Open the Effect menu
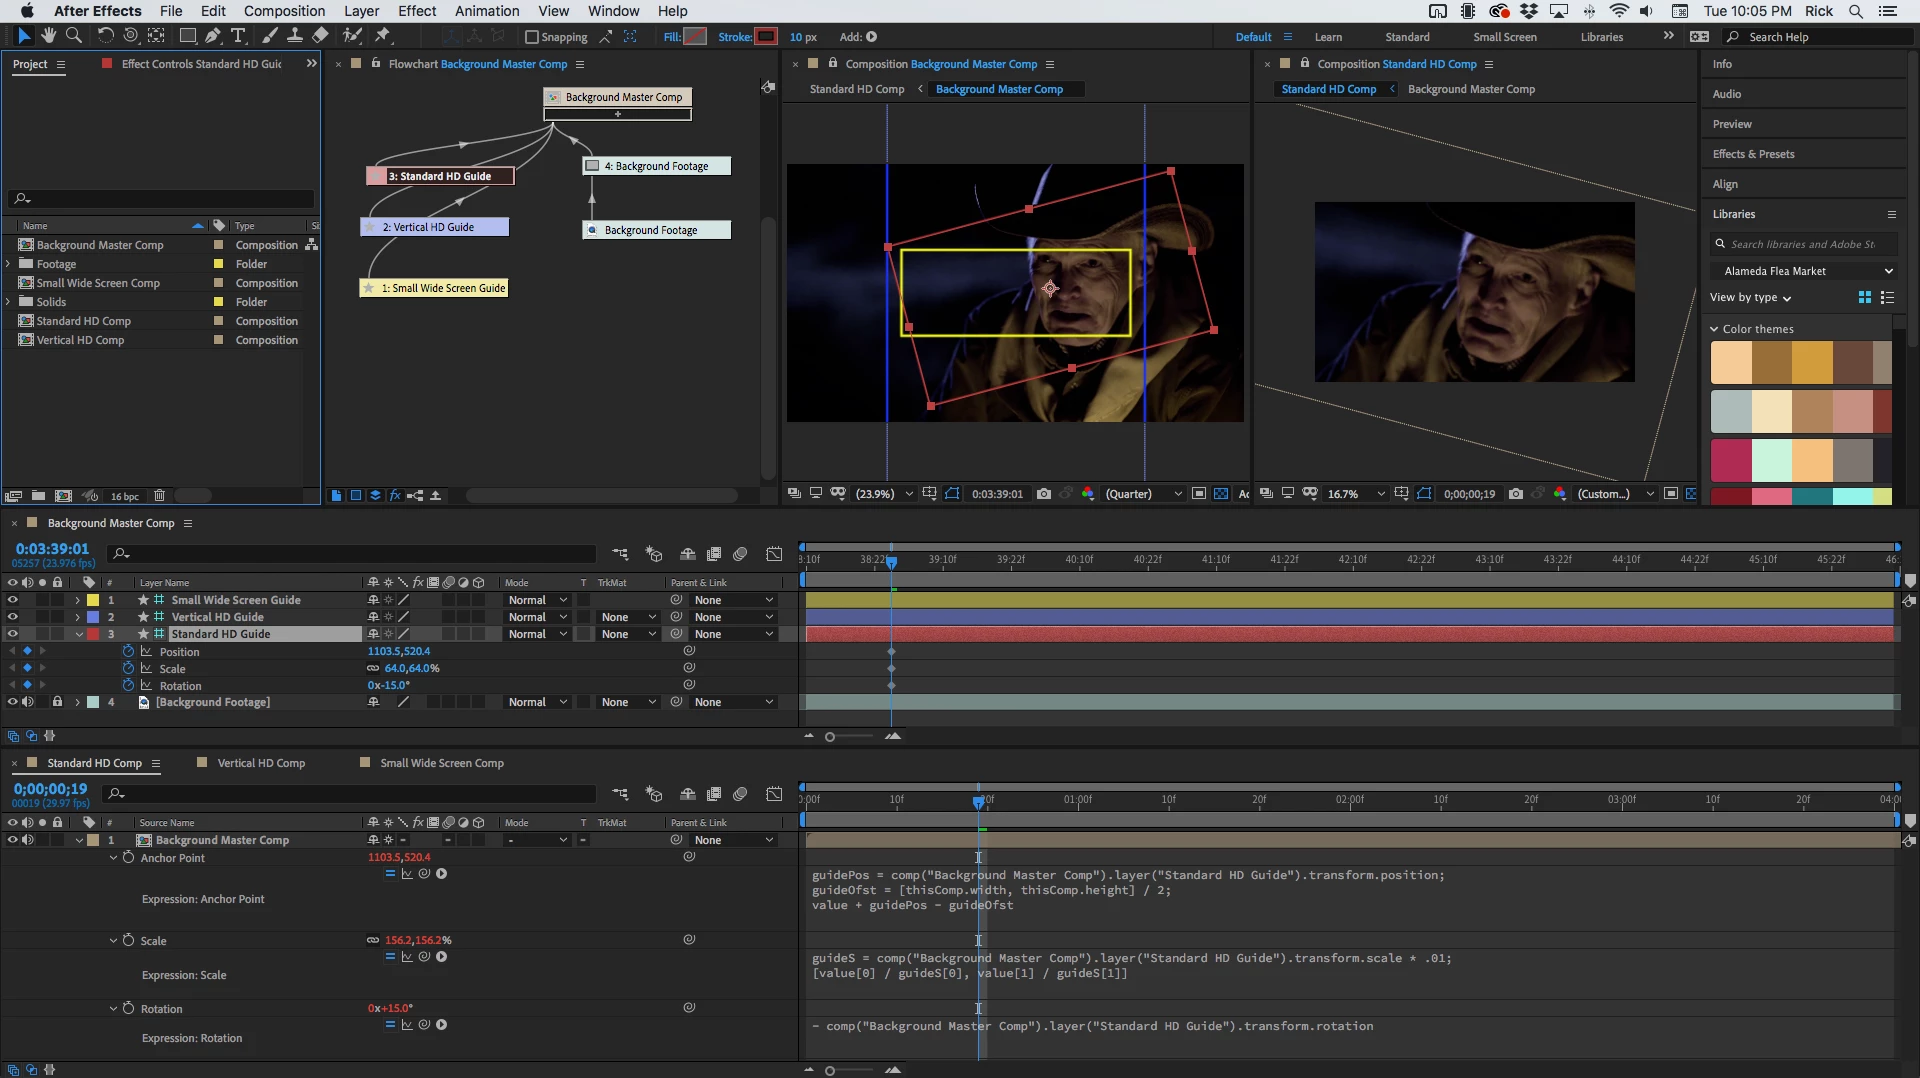Viewport: 1920px width, 1078px height. point(417,11)
